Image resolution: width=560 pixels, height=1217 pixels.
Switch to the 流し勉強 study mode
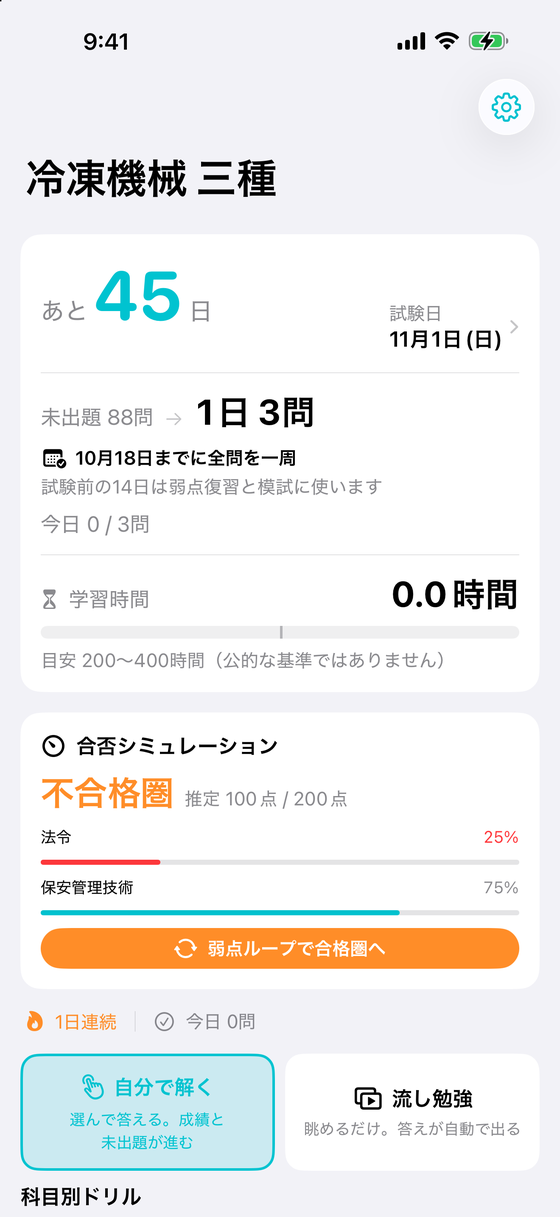coord(412,1112)
